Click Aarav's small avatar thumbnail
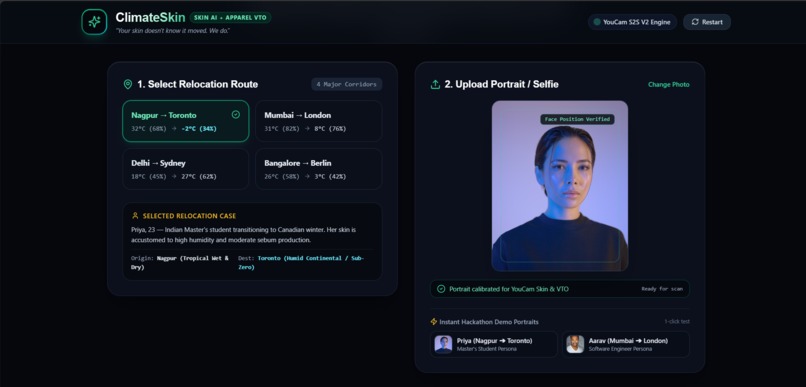 [575, 344]
